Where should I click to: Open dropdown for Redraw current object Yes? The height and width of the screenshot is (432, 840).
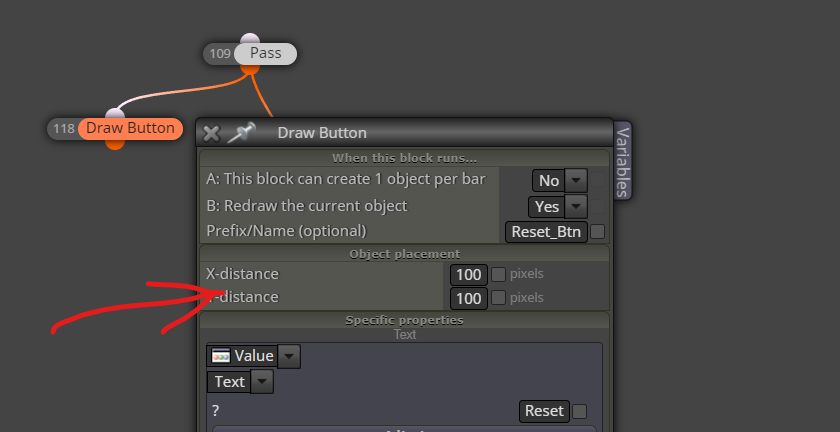tap(576, 206)
